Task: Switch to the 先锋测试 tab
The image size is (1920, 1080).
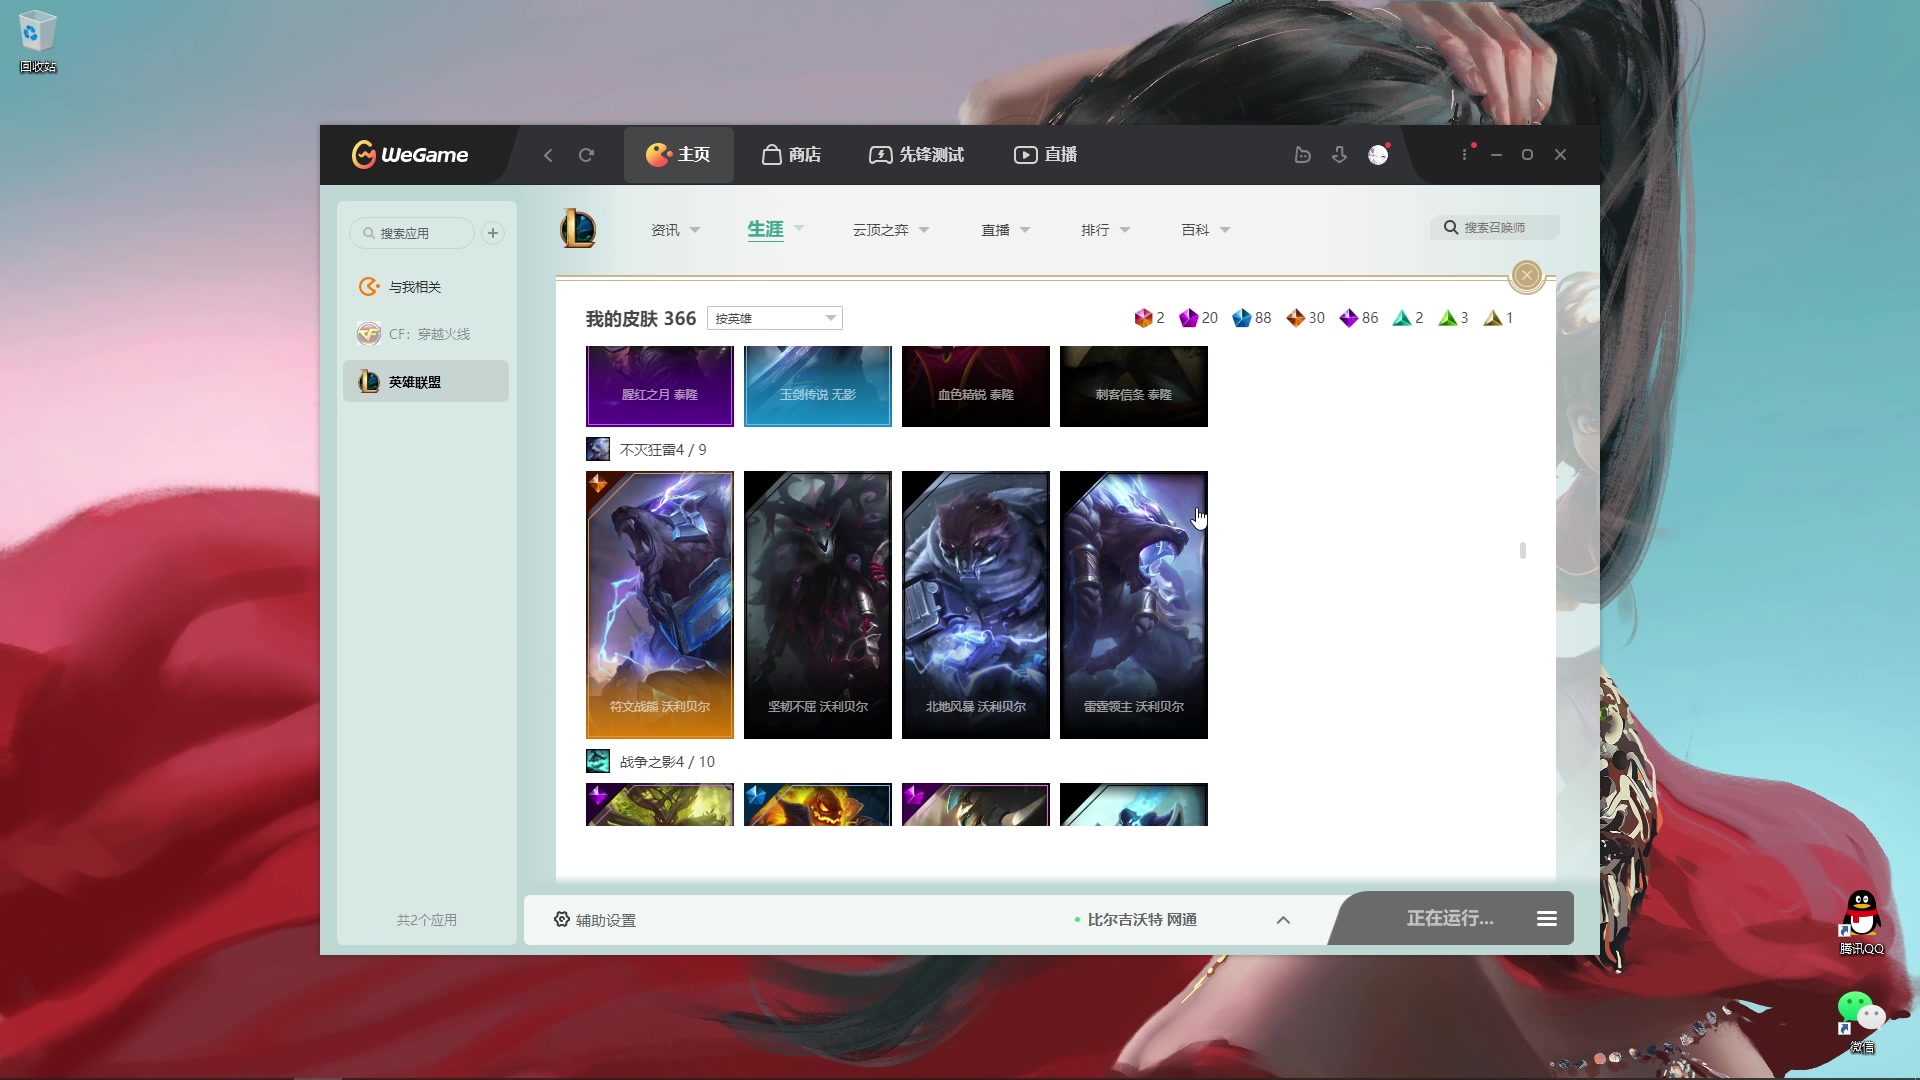Action: [x=916, y=155]
